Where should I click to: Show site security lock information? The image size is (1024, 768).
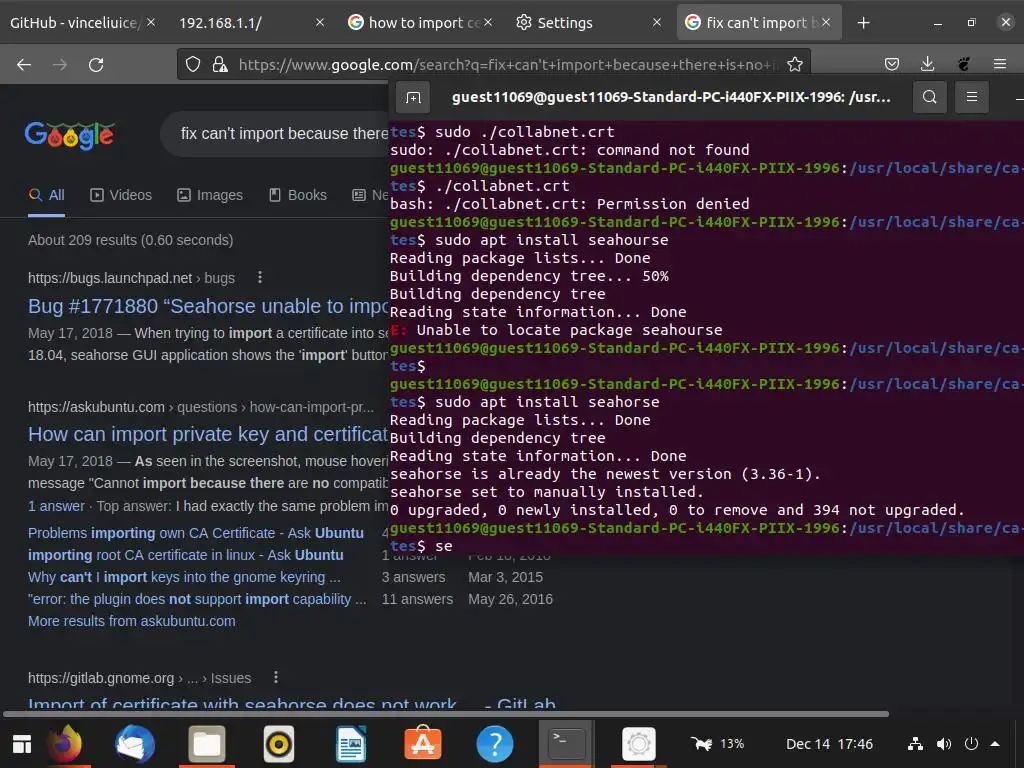click(x=220, y=64)
